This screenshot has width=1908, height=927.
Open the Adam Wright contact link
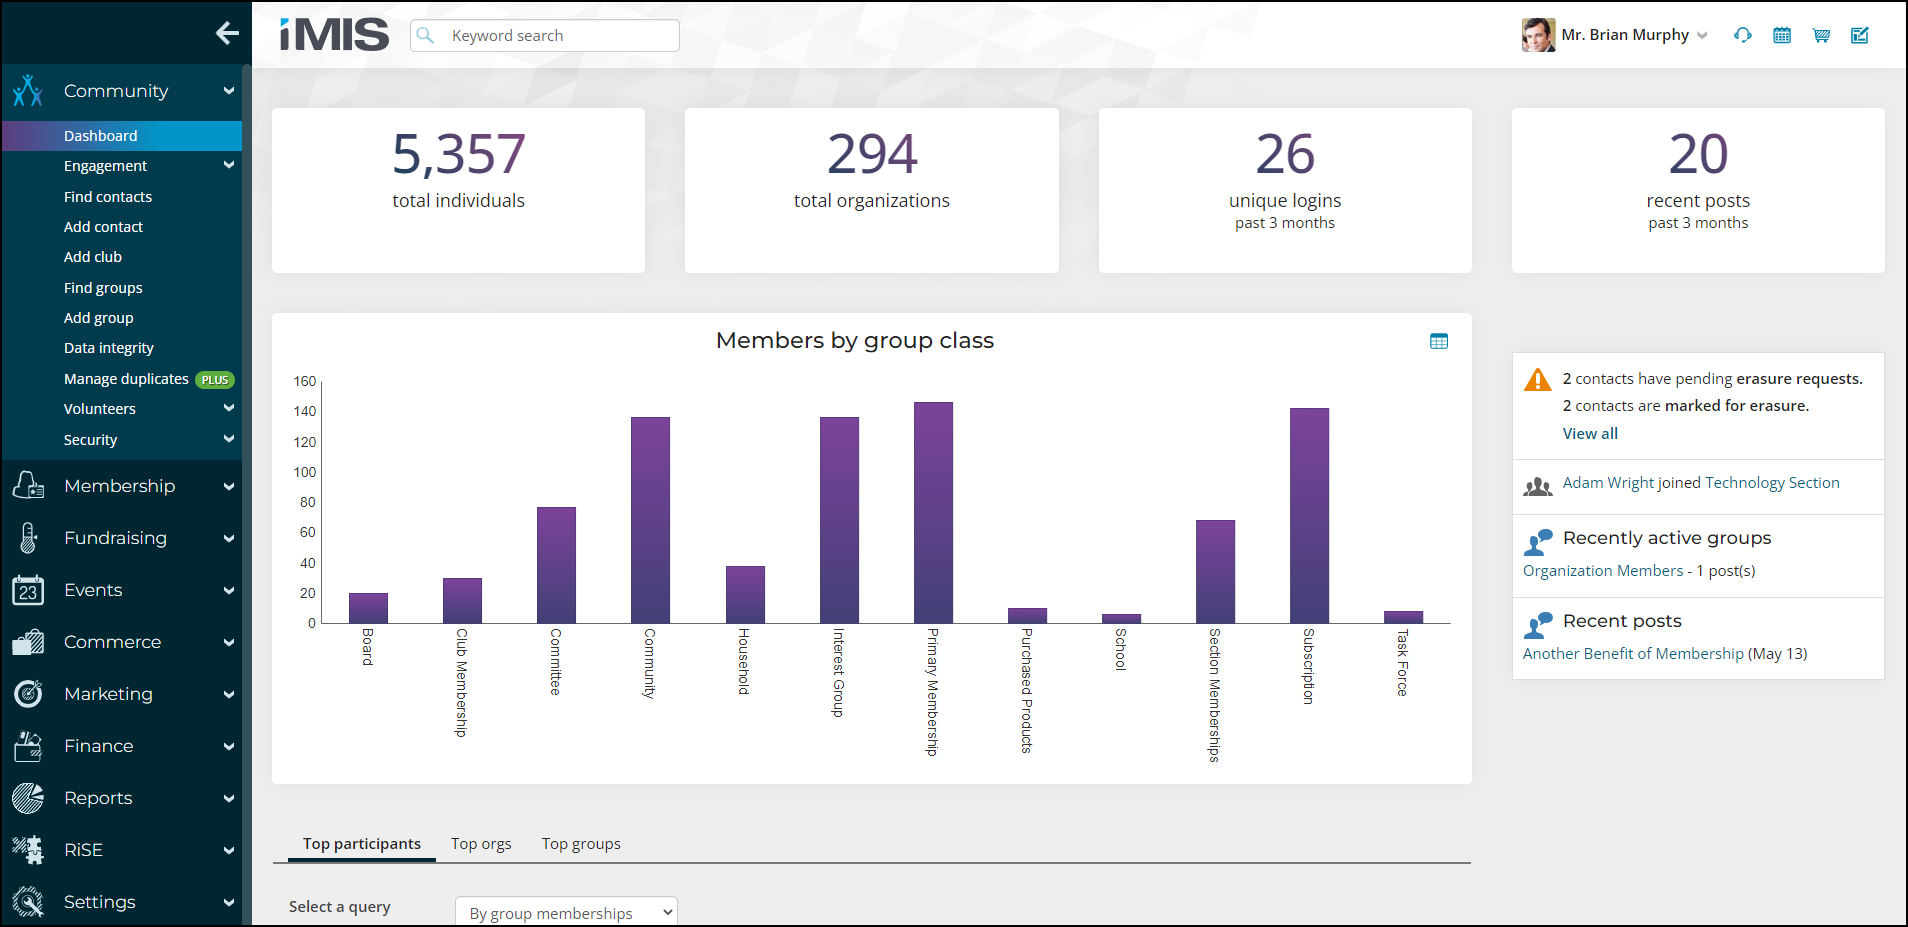[x=1609, y=483]
